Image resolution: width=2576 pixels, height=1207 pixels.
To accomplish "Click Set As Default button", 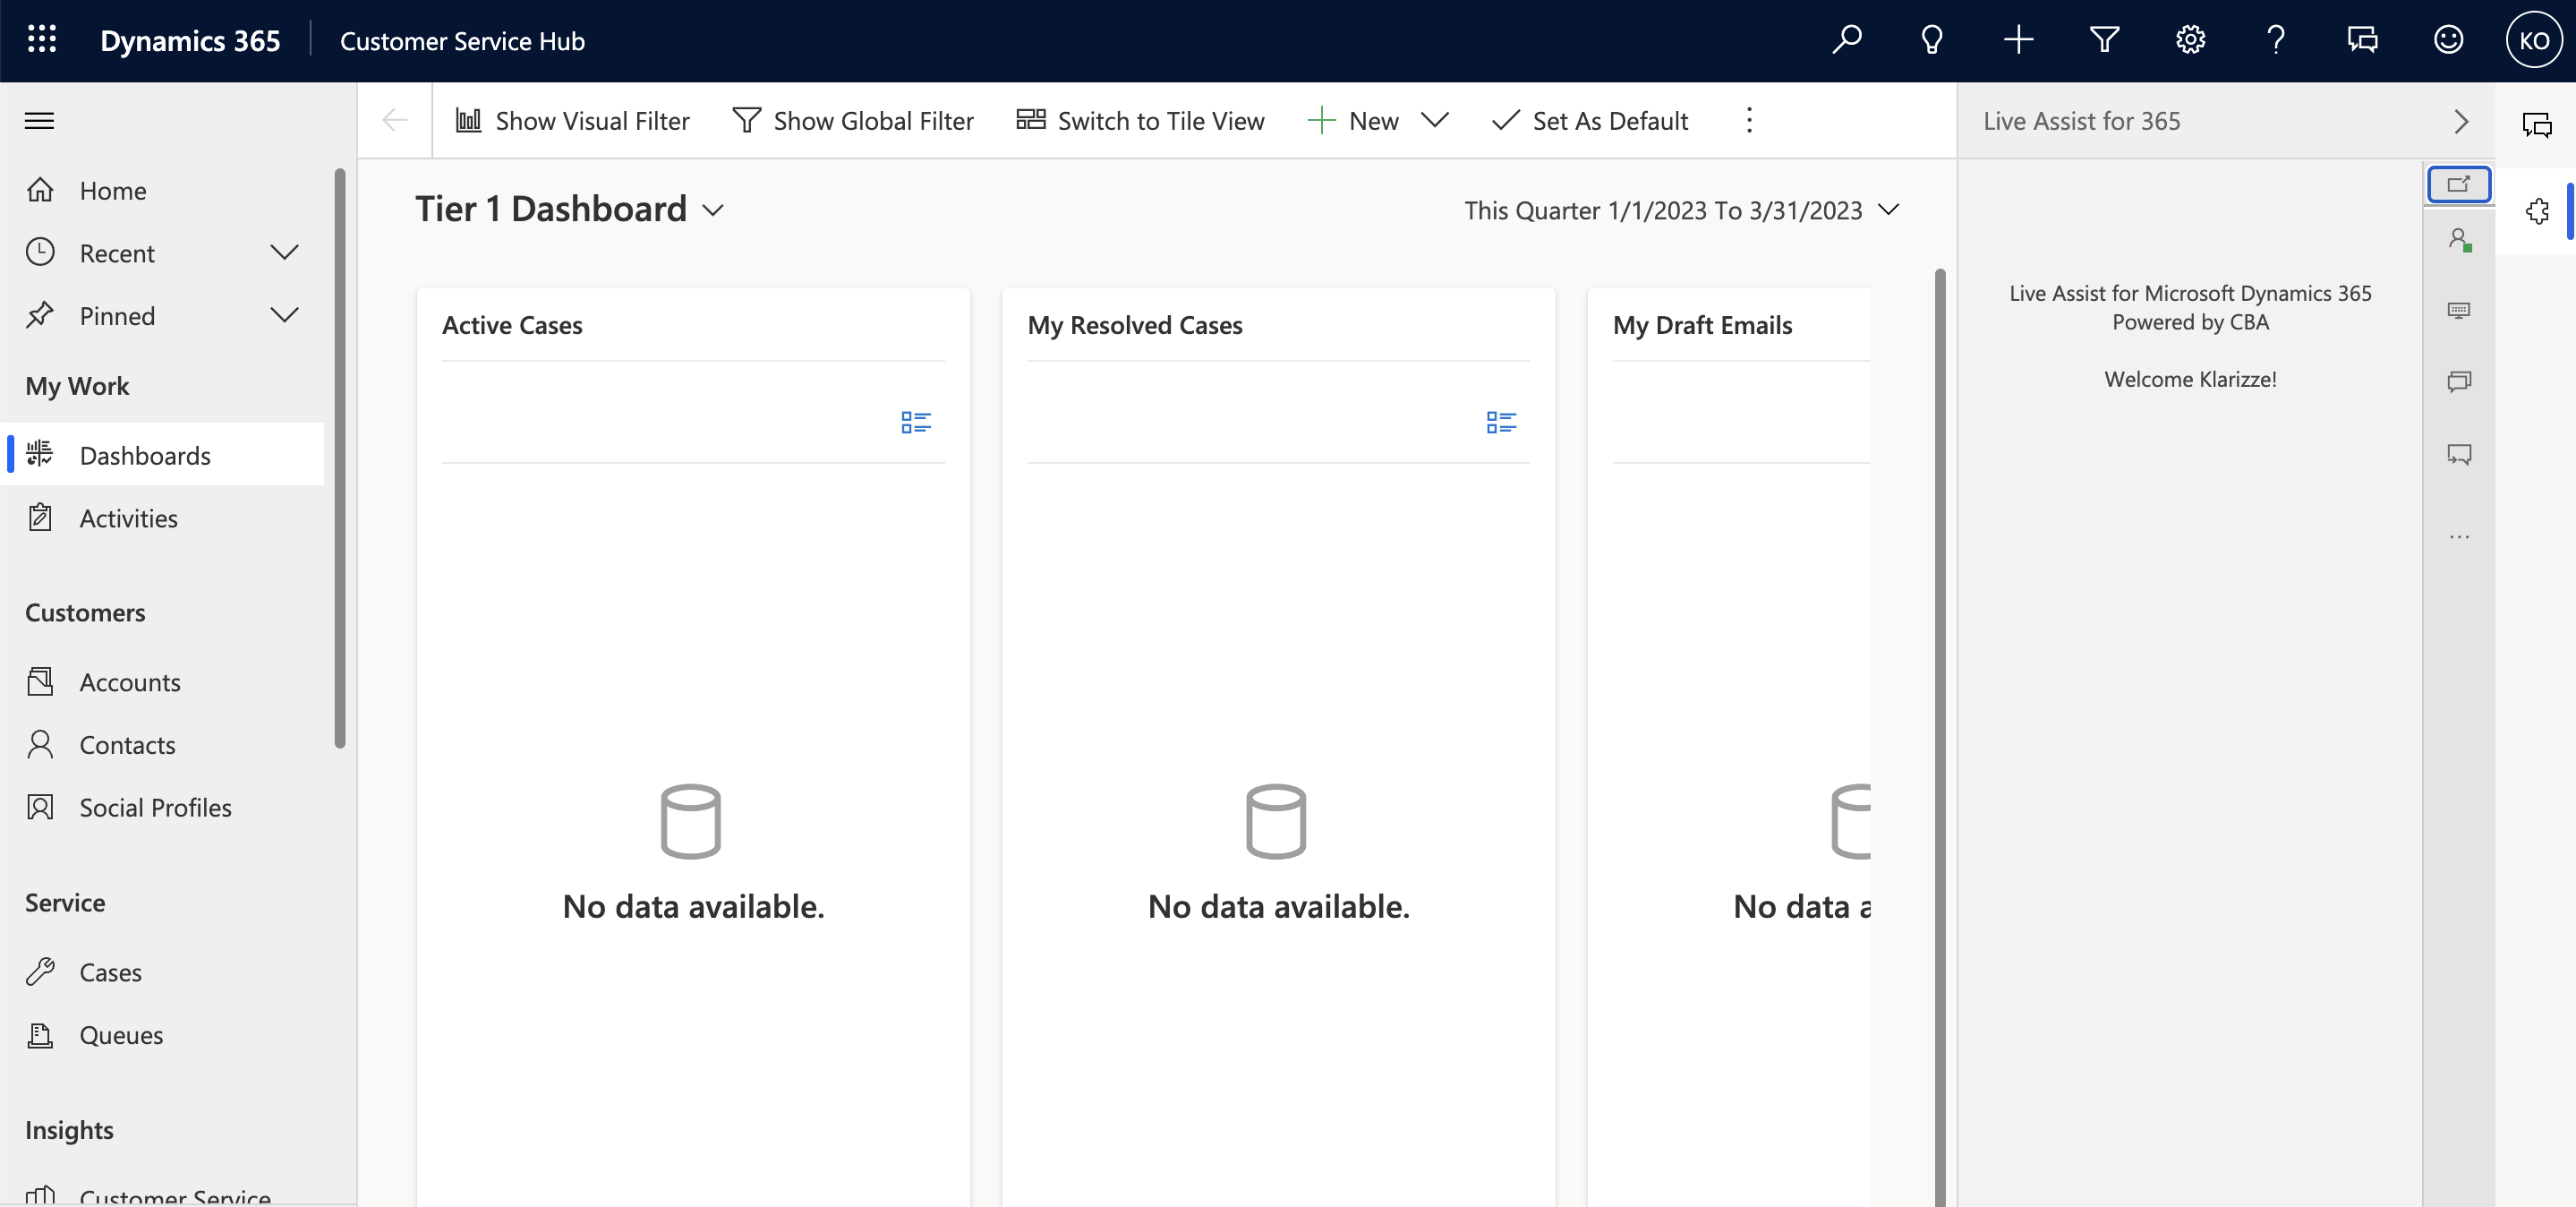I will pyautogui.click(x=1590, y=121).
